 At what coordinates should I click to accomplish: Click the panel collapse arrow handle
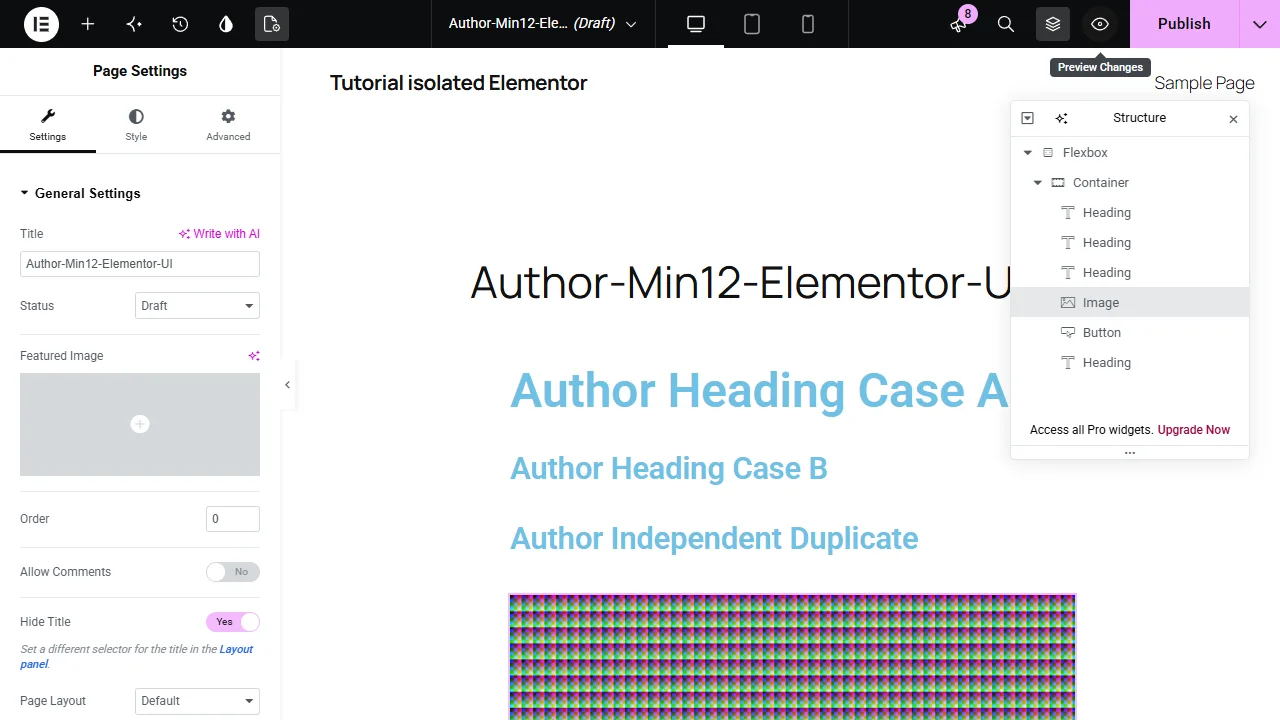(288, 385)
